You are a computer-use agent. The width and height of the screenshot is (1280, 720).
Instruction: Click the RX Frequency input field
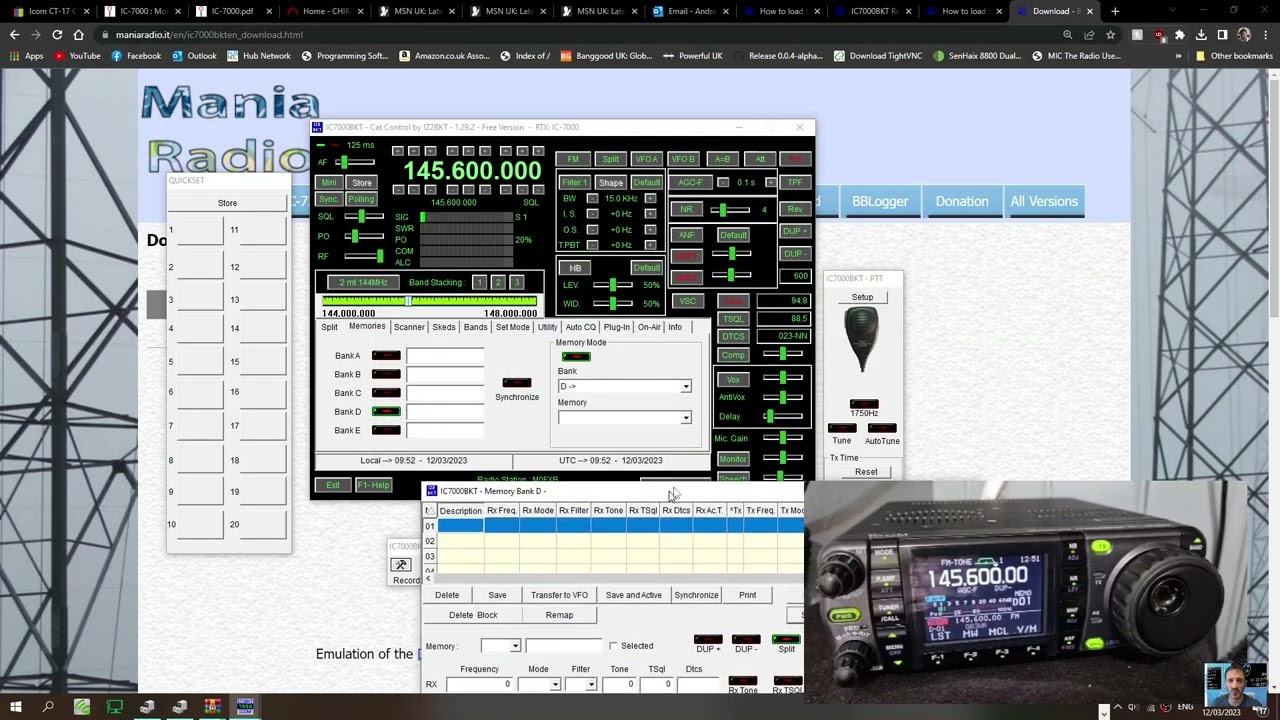pyautogui.click(x=479, y=684)
